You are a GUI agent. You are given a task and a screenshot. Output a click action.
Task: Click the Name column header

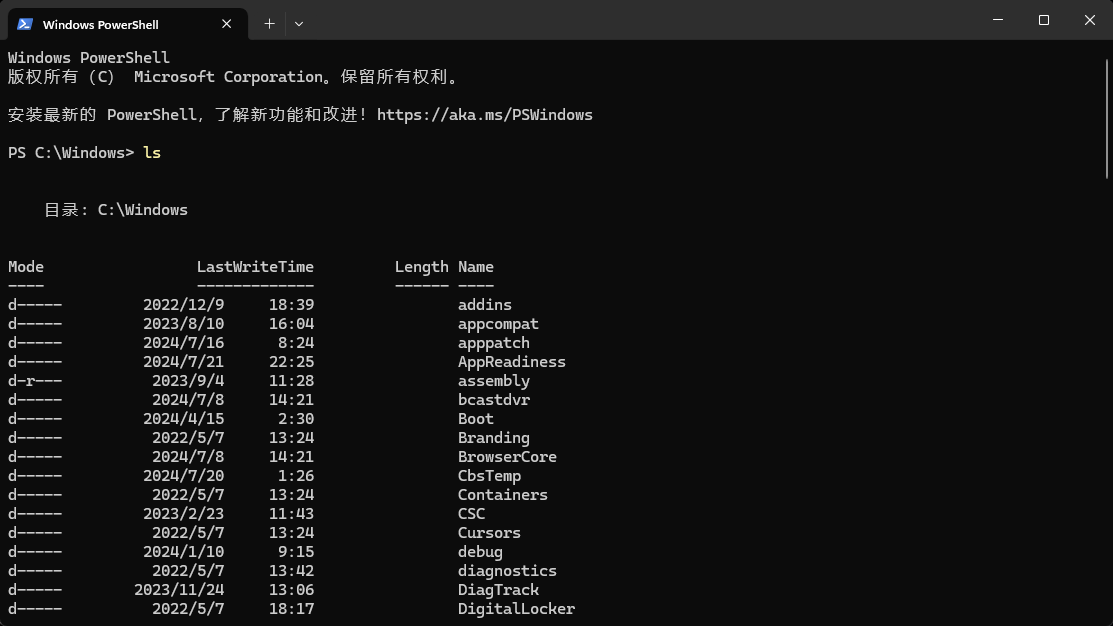point(476,267)
